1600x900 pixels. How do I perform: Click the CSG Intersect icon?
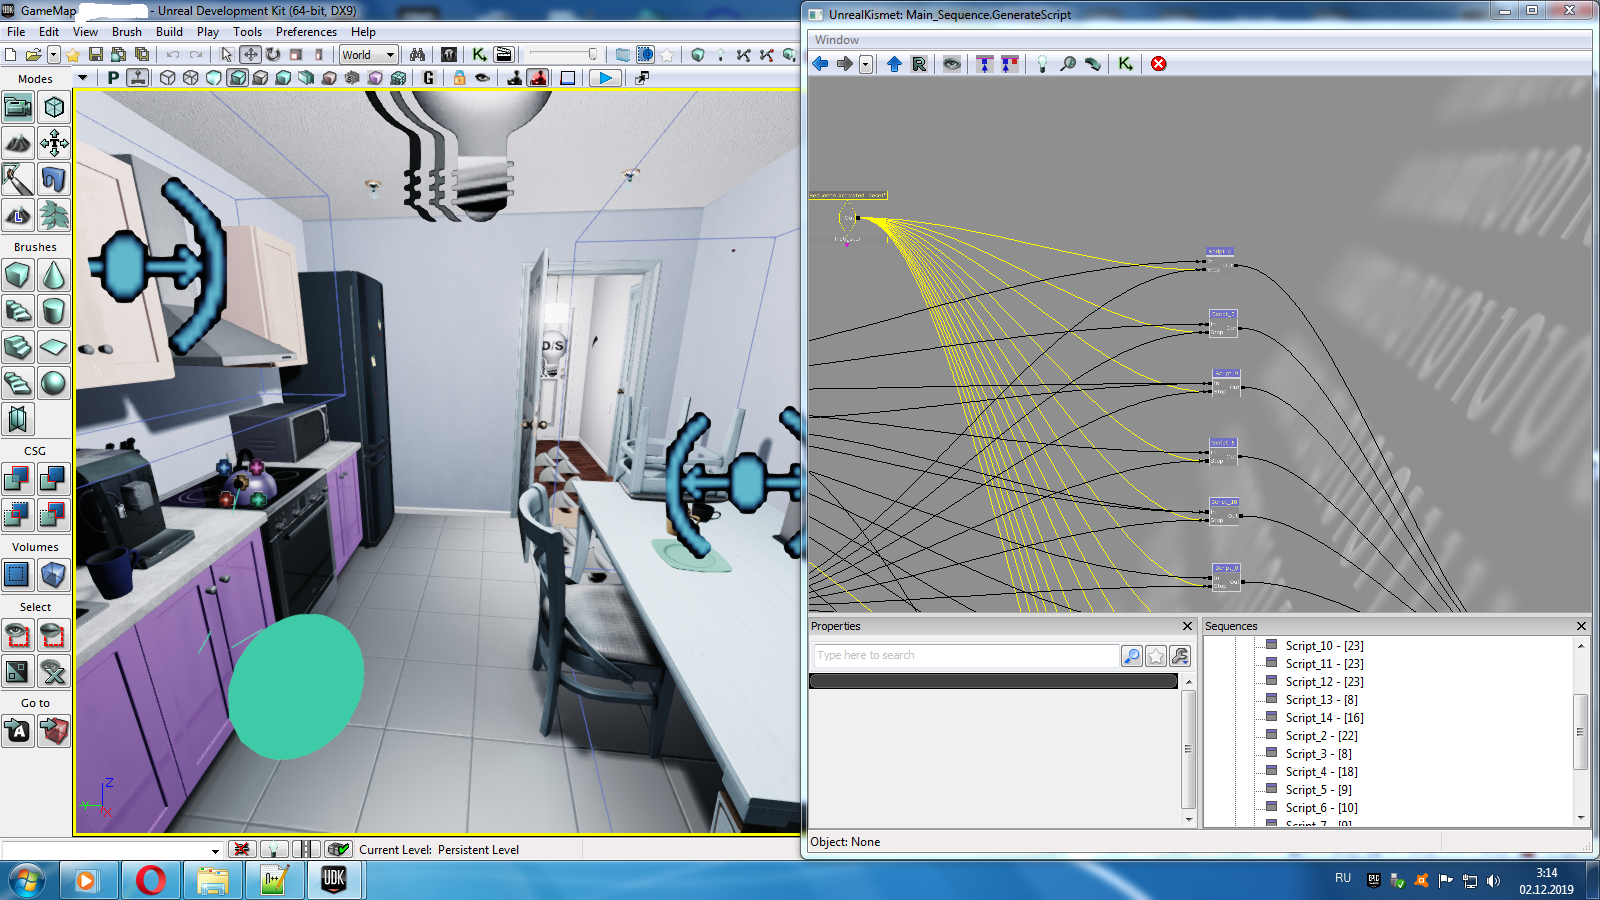click(18, 515)
